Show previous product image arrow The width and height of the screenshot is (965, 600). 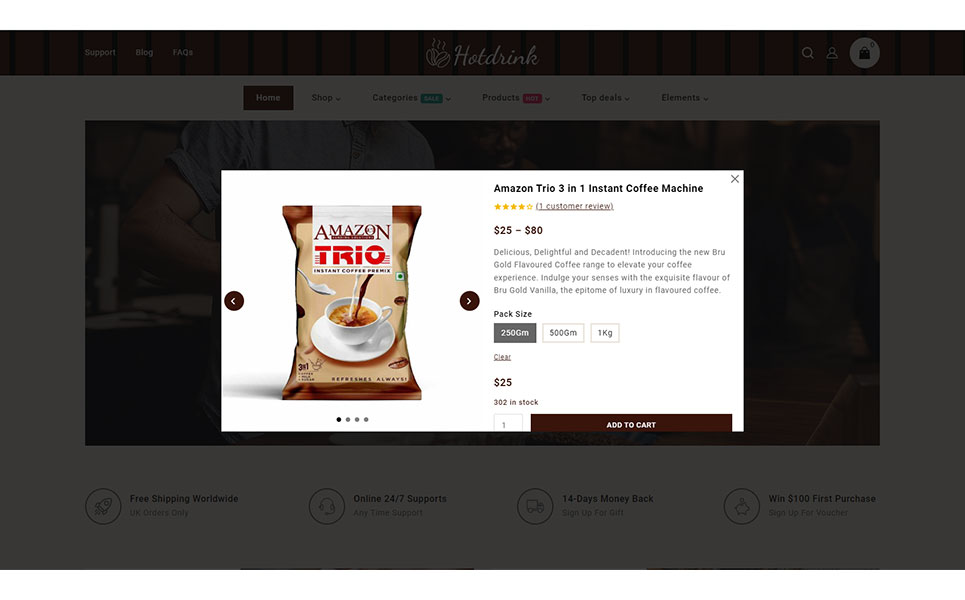pyautogui.click(x=234, y=301)
